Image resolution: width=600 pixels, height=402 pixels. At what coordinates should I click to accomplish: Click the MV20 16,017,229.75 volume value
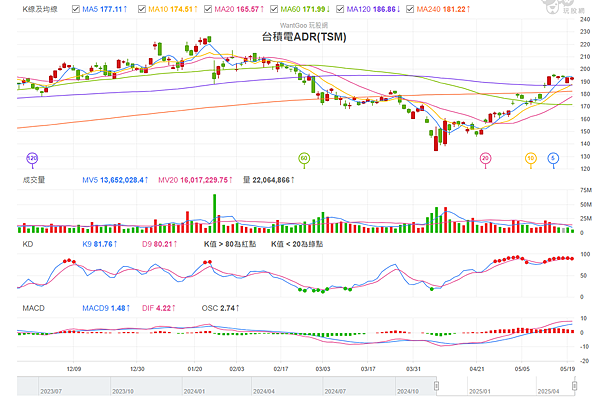coord(195,180)
